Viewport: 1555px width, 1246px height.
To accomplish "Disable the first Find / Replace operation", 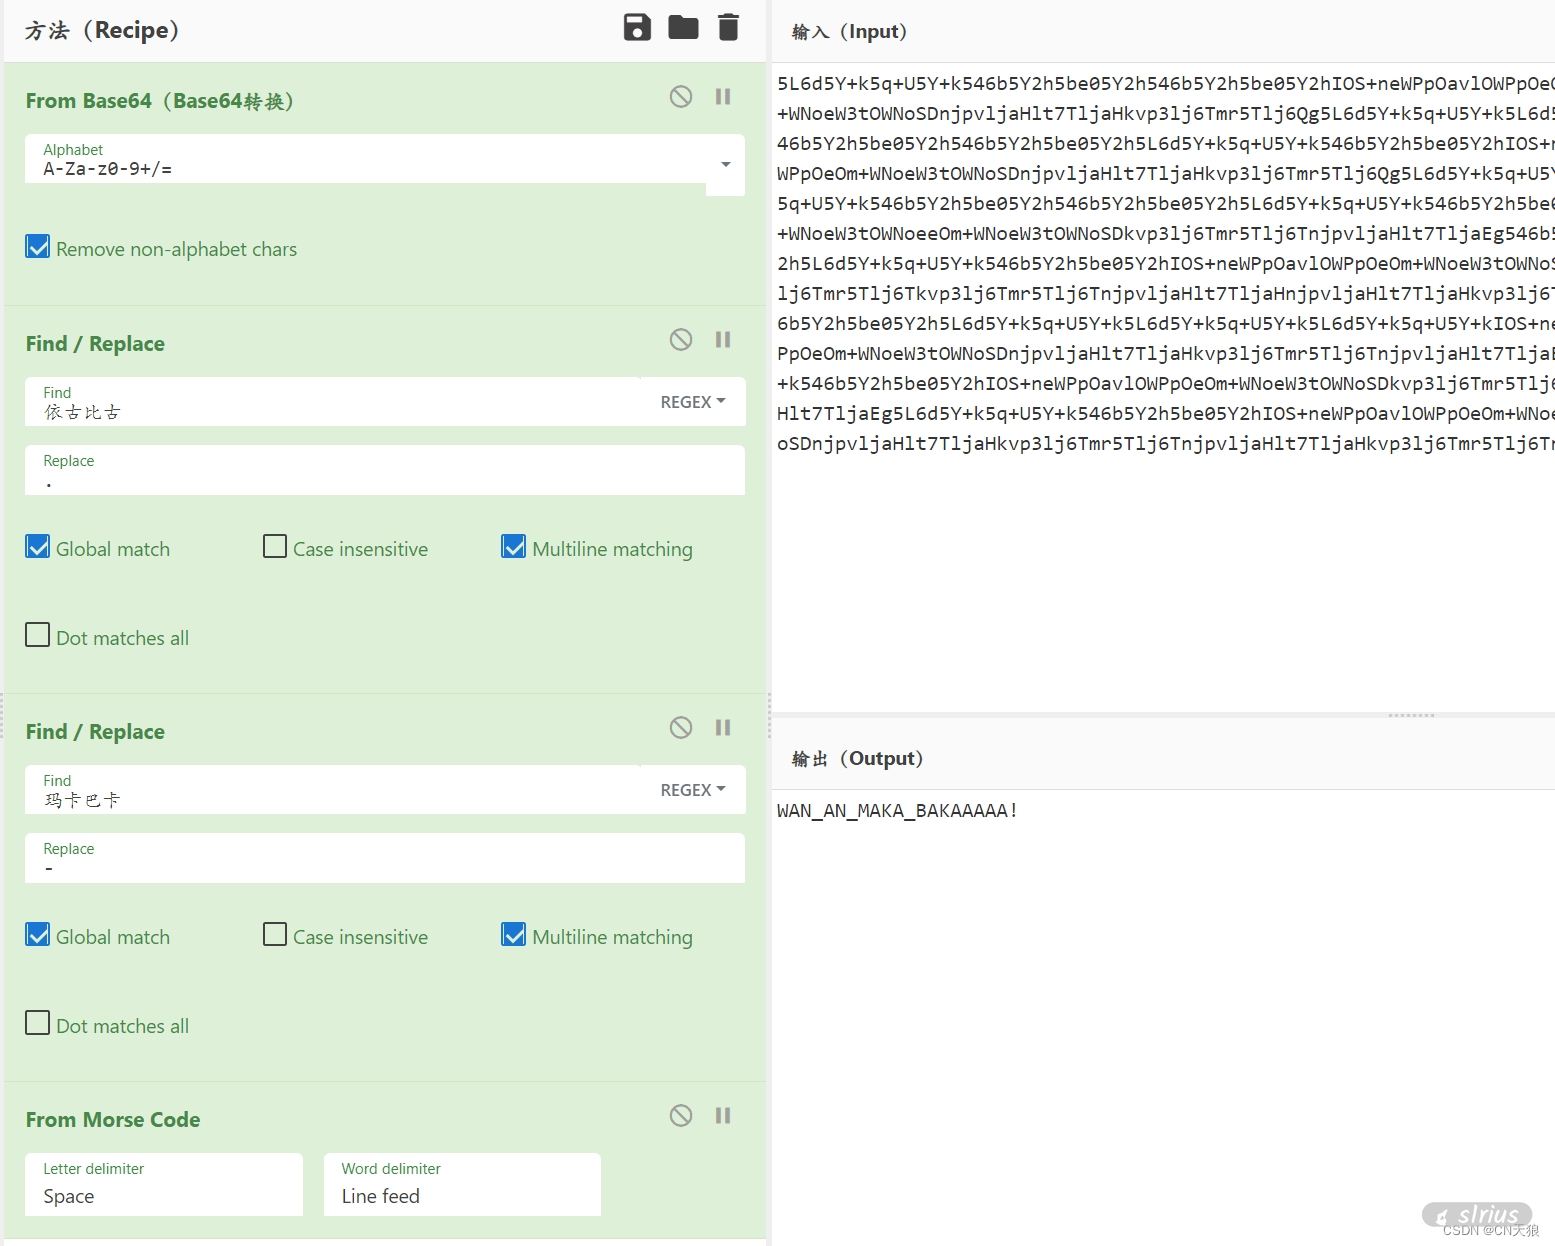I will pyautogui.click(x=681, y=340).
